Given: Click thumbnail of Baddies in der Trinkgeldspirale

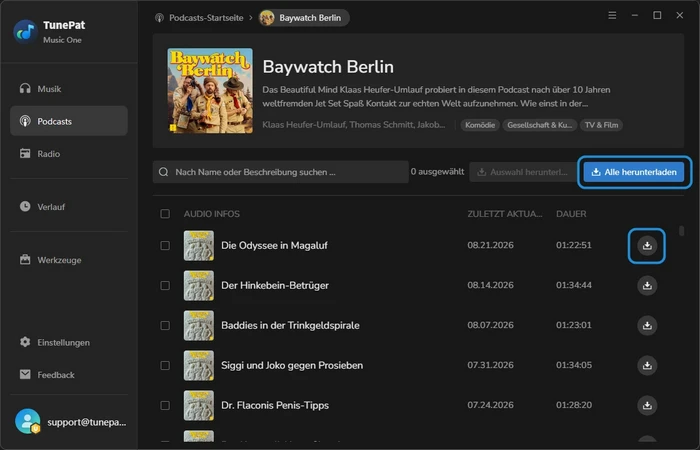Looking at the screenshot, I should (199, 325).
